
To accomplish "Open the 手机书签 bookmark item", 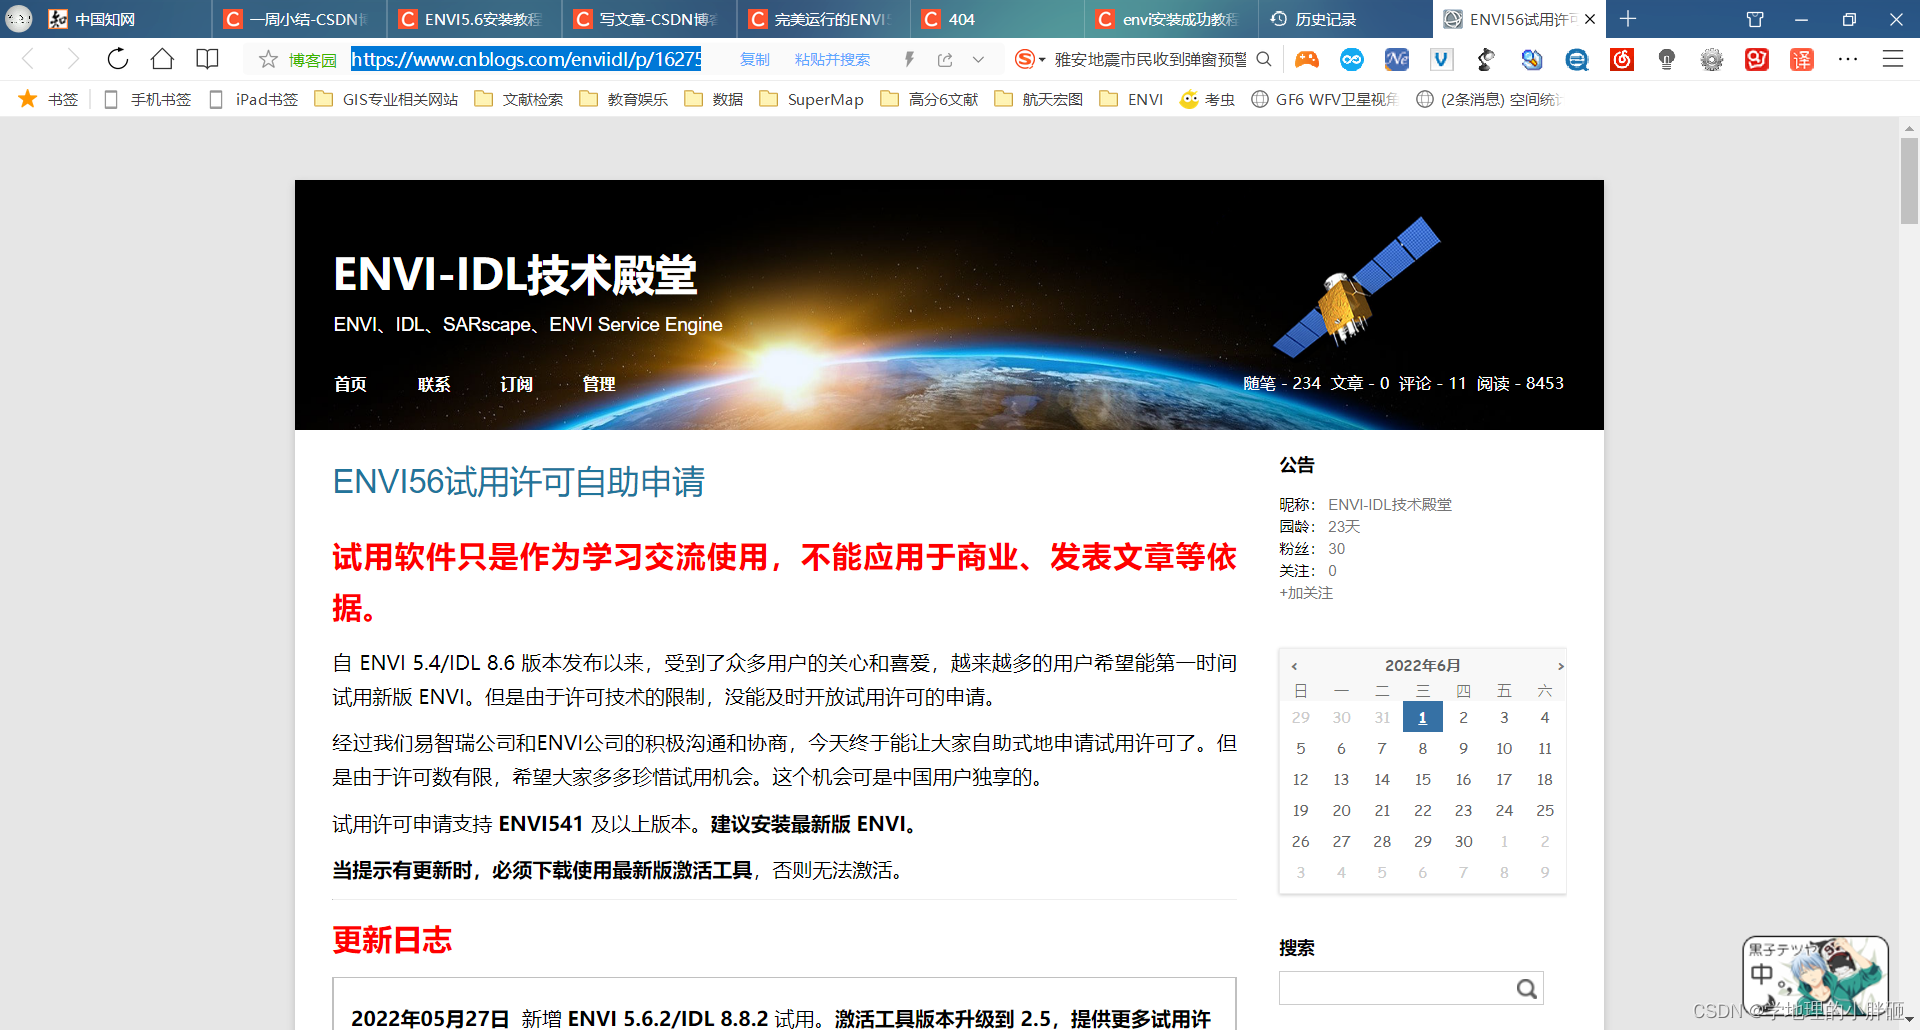I will pyautogui.click(x=148, y=99).
